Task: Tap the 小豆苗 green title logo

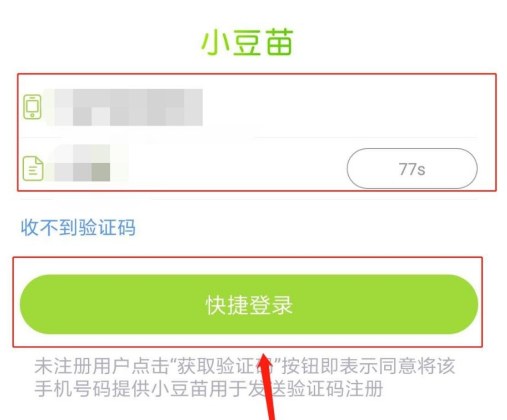Action: pyautogui.click(x=247, y=42)
